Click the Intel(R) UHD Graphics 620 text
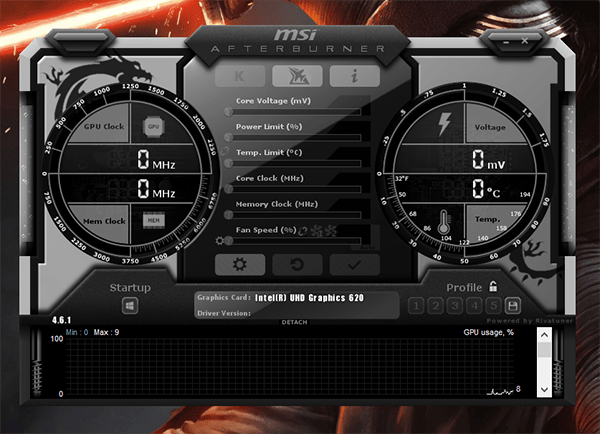 coord(309,298)
